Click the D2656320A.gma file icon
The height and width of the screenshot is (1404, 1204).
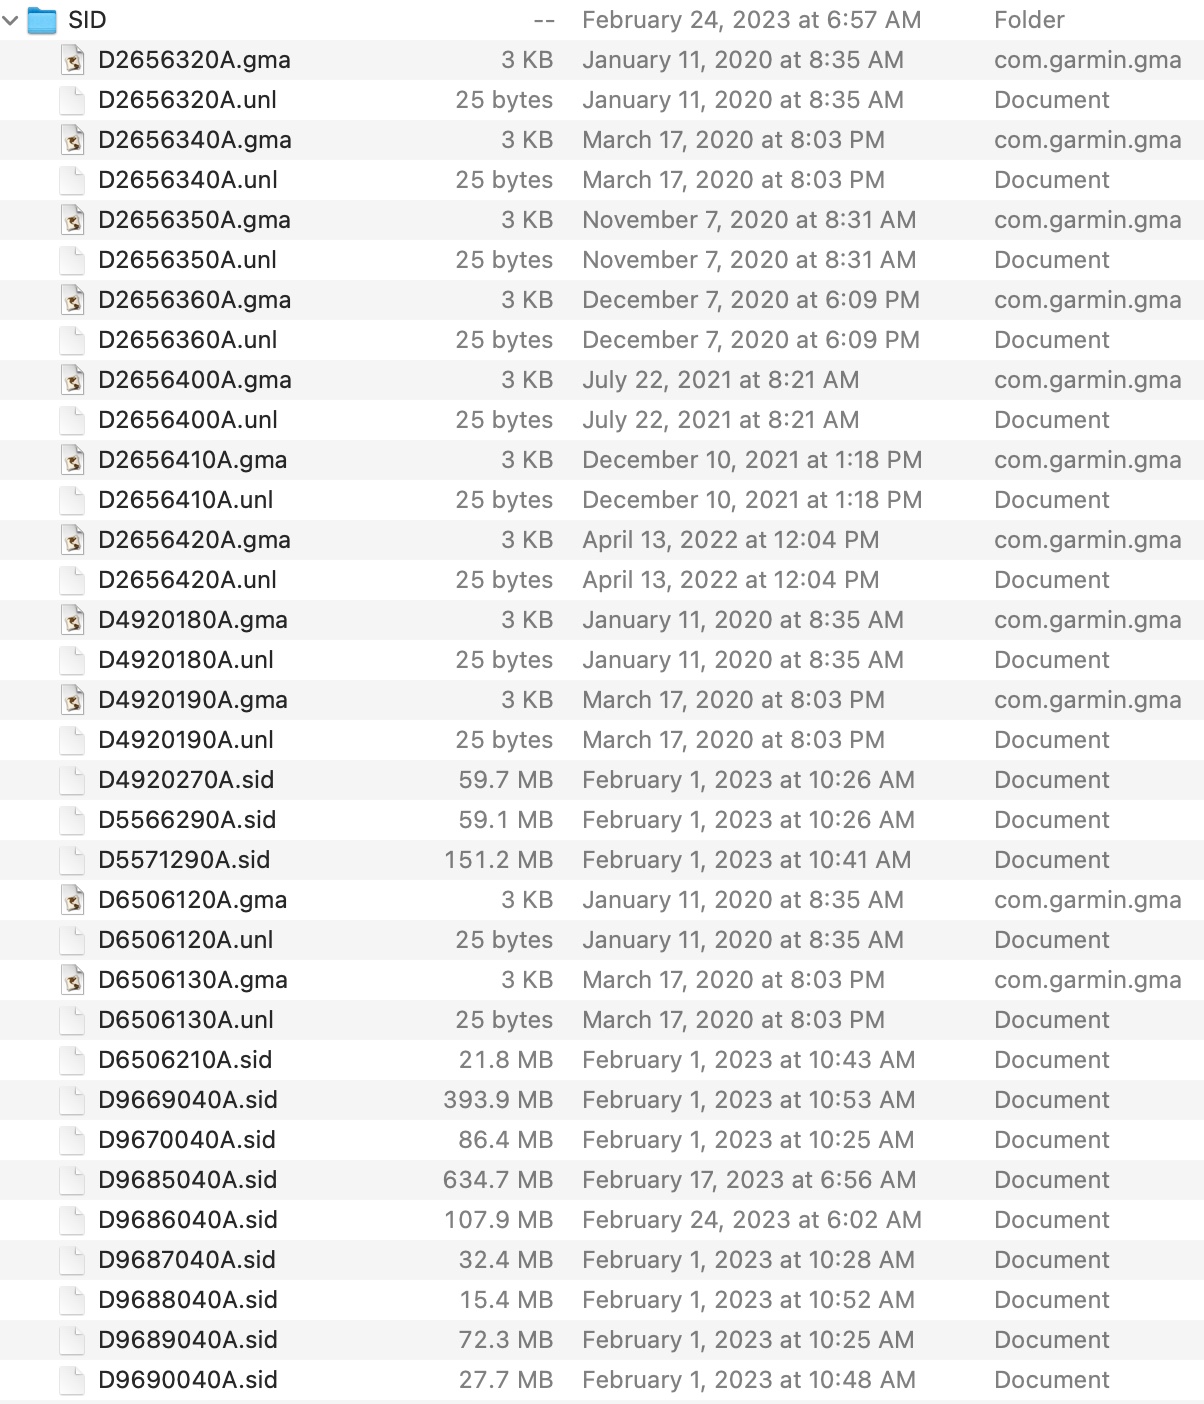coord(72,60)
